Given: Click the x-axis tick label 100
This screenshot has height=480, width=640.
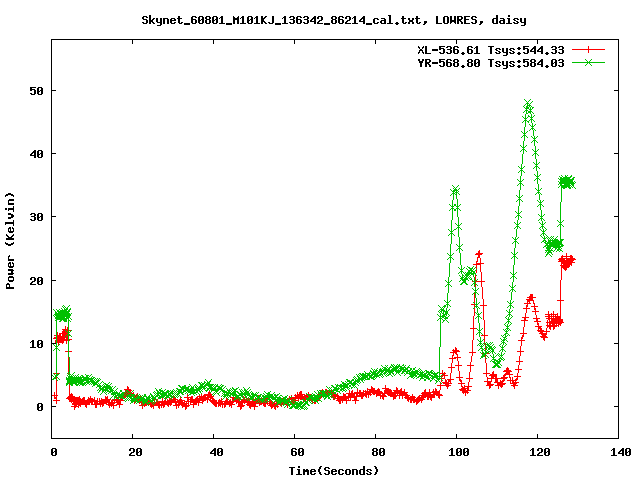Looking at the screenshot, I should click(459, 452).
